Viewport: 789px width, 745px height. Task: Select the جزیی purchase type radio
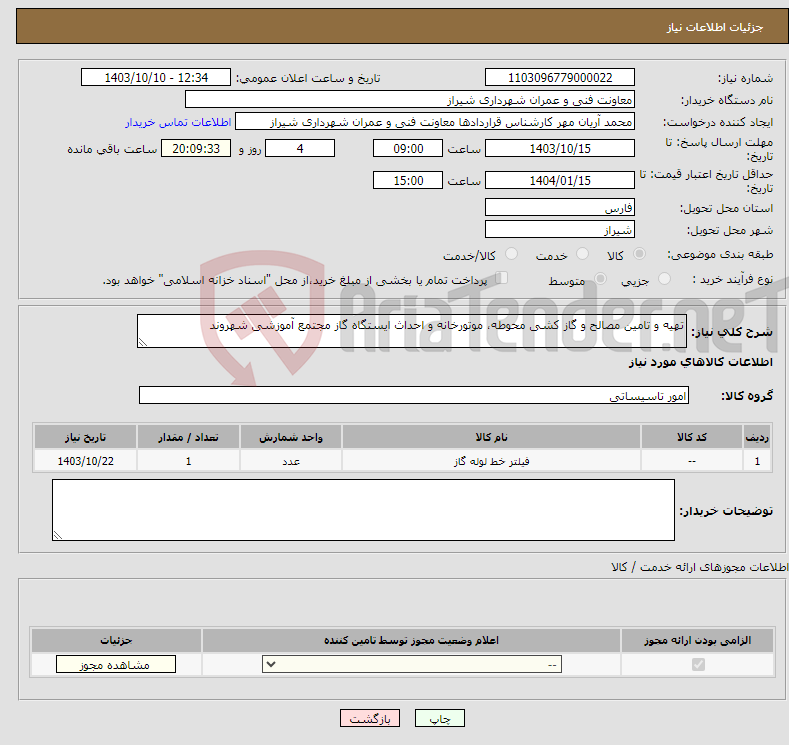(x=664, y=279)
